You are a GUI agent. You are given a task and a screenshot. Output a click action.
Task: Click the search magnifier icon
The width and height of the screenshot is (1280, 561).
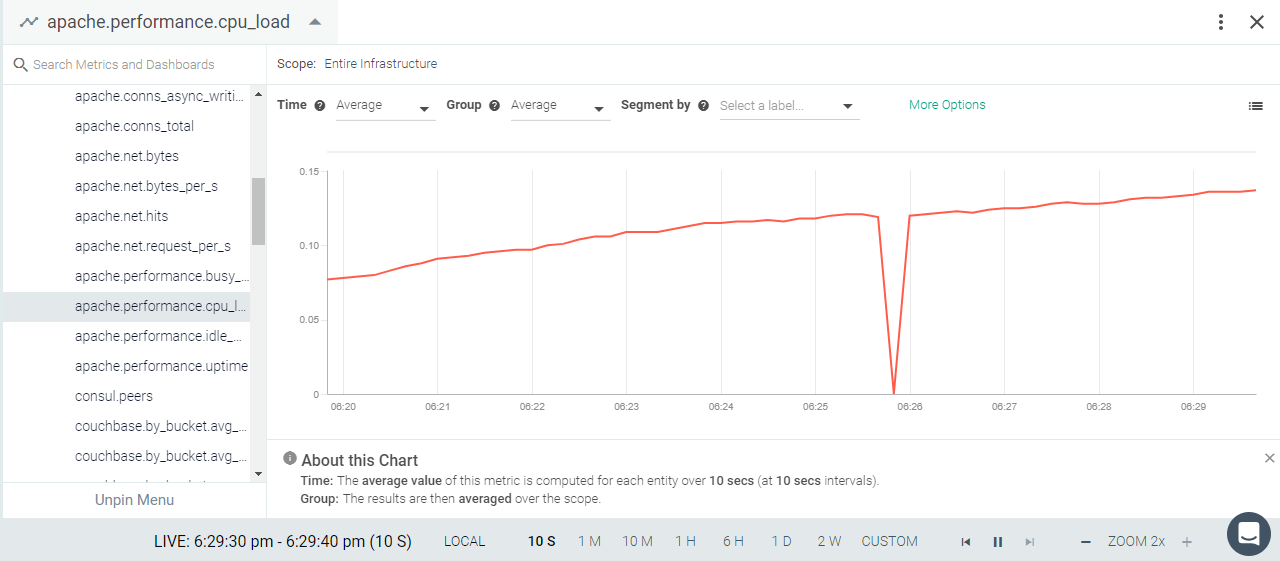(20, 65)
